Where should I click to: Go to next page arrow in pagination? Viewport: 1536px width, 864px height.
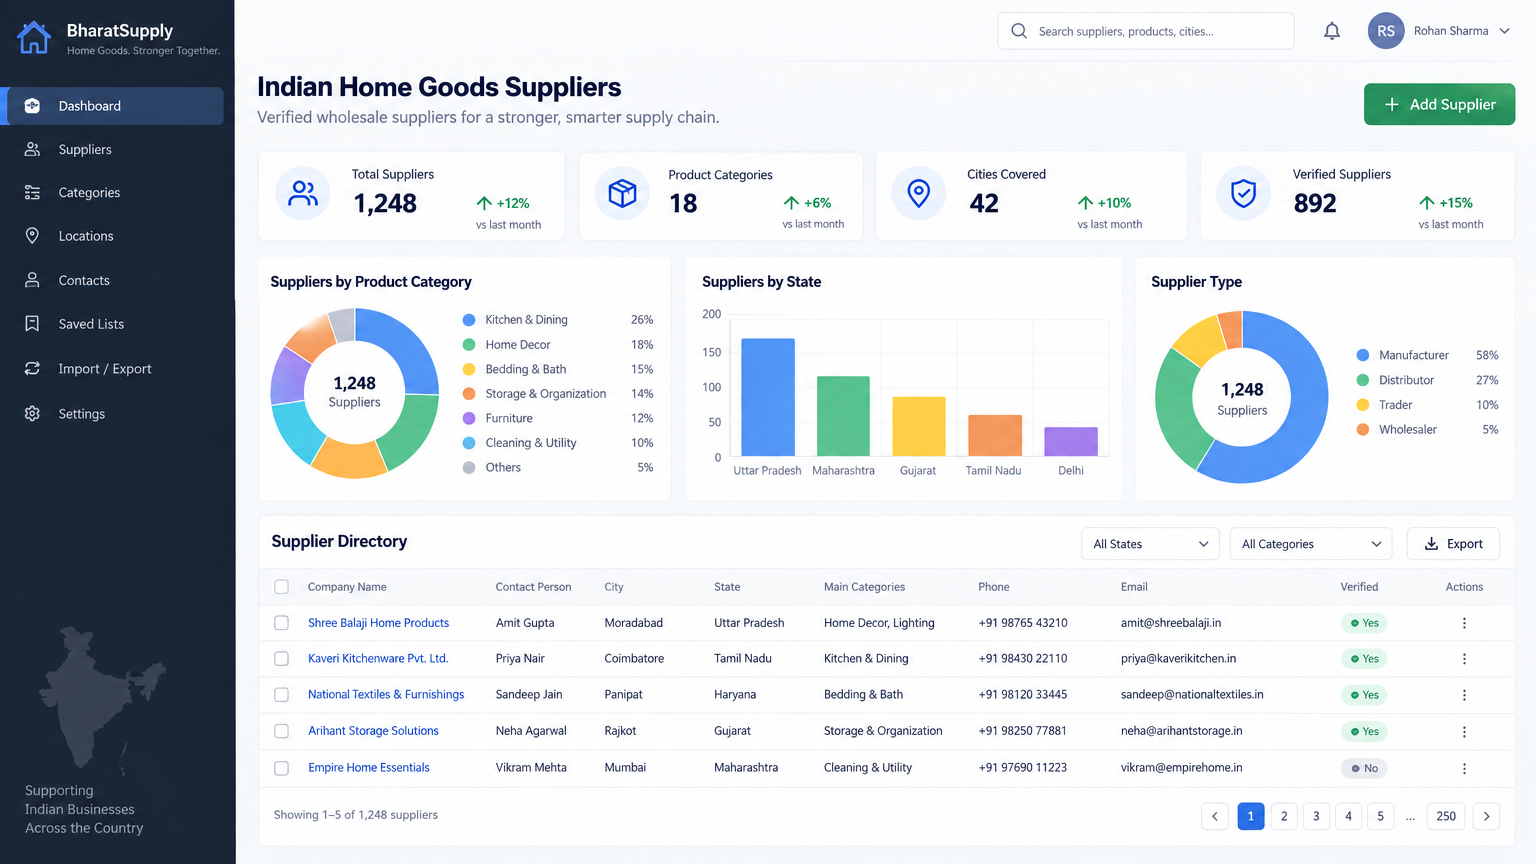point(1487,816)
